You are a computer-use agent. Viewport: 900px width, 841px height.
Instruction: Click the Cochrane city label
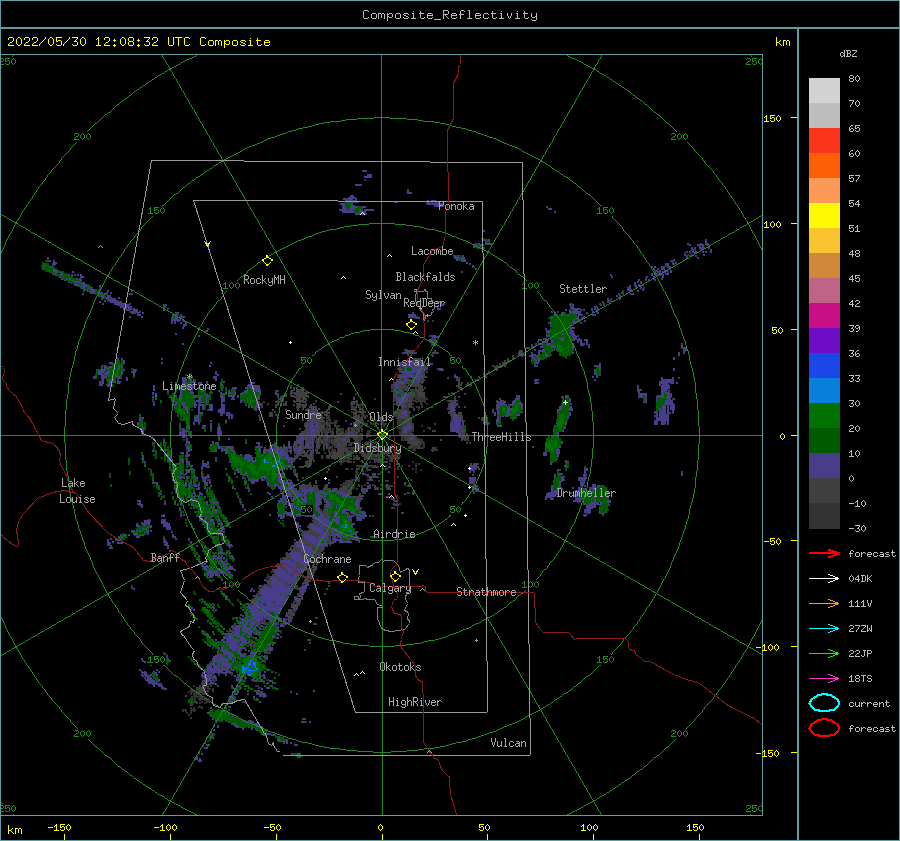[327, 559]
